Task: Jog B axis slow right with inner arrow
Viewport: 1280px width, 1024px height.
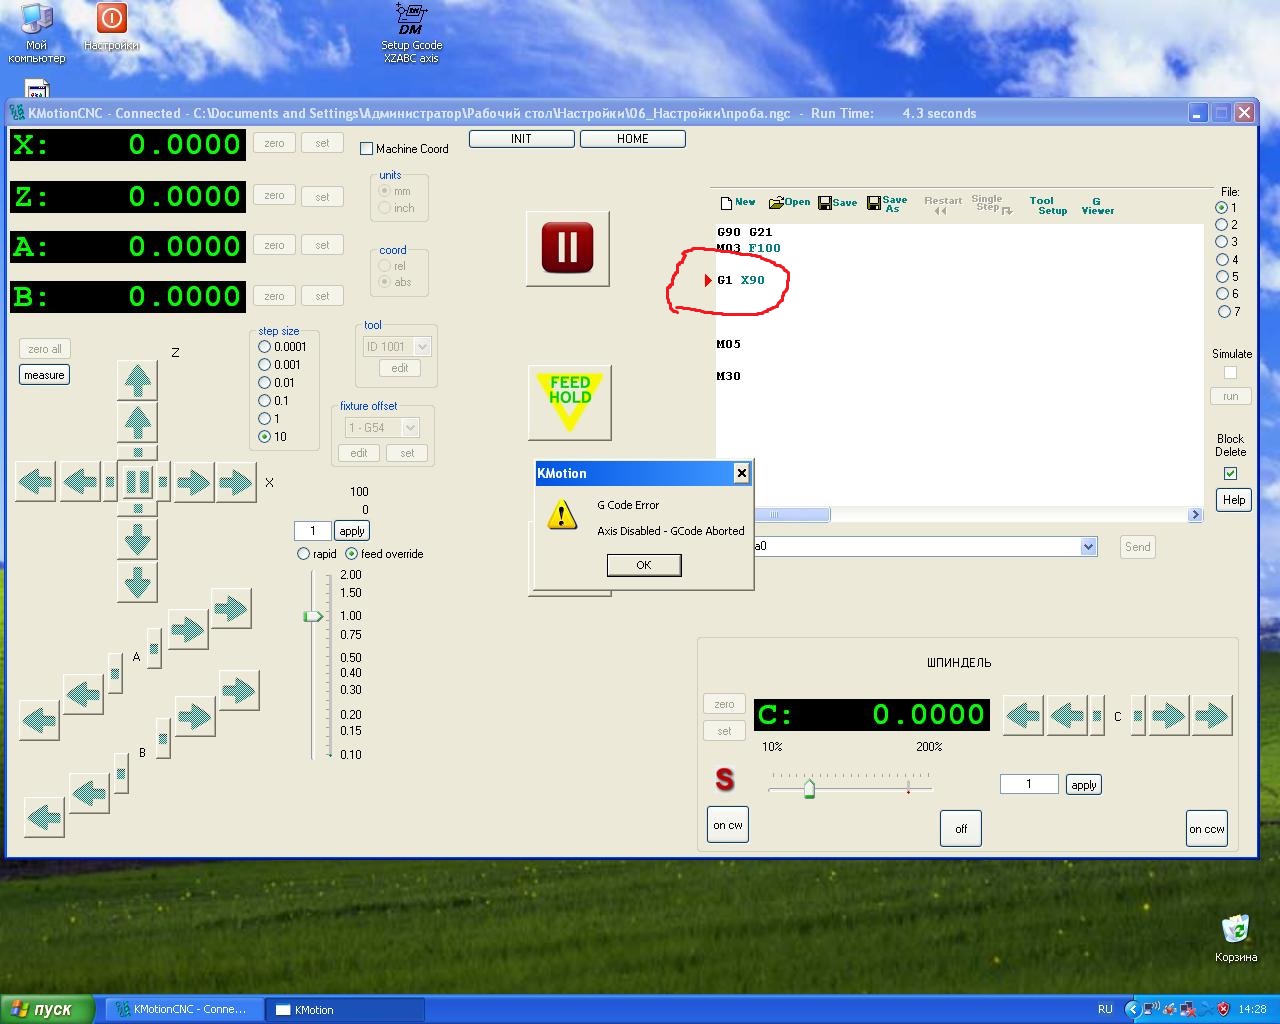Action: [x=194, y=716]
